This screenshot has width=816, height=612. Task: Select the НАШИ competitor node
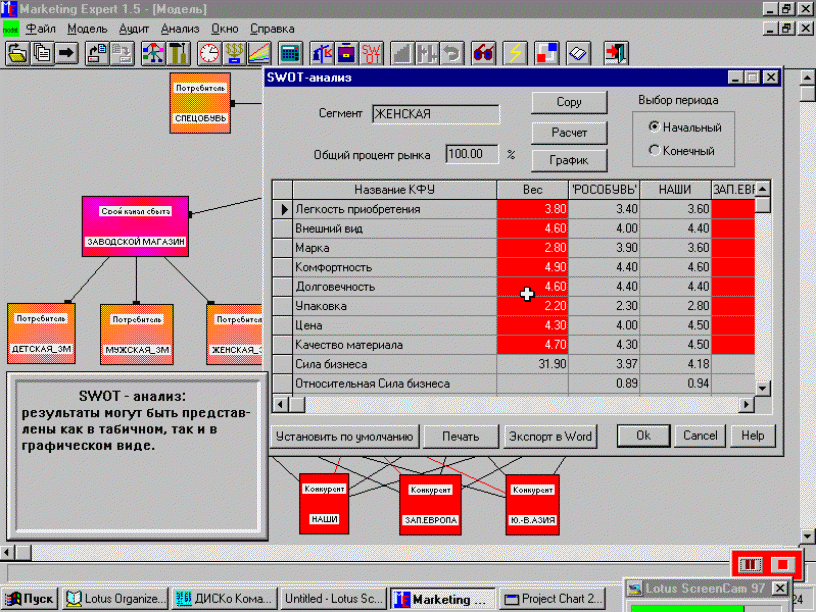coord(324,504)
